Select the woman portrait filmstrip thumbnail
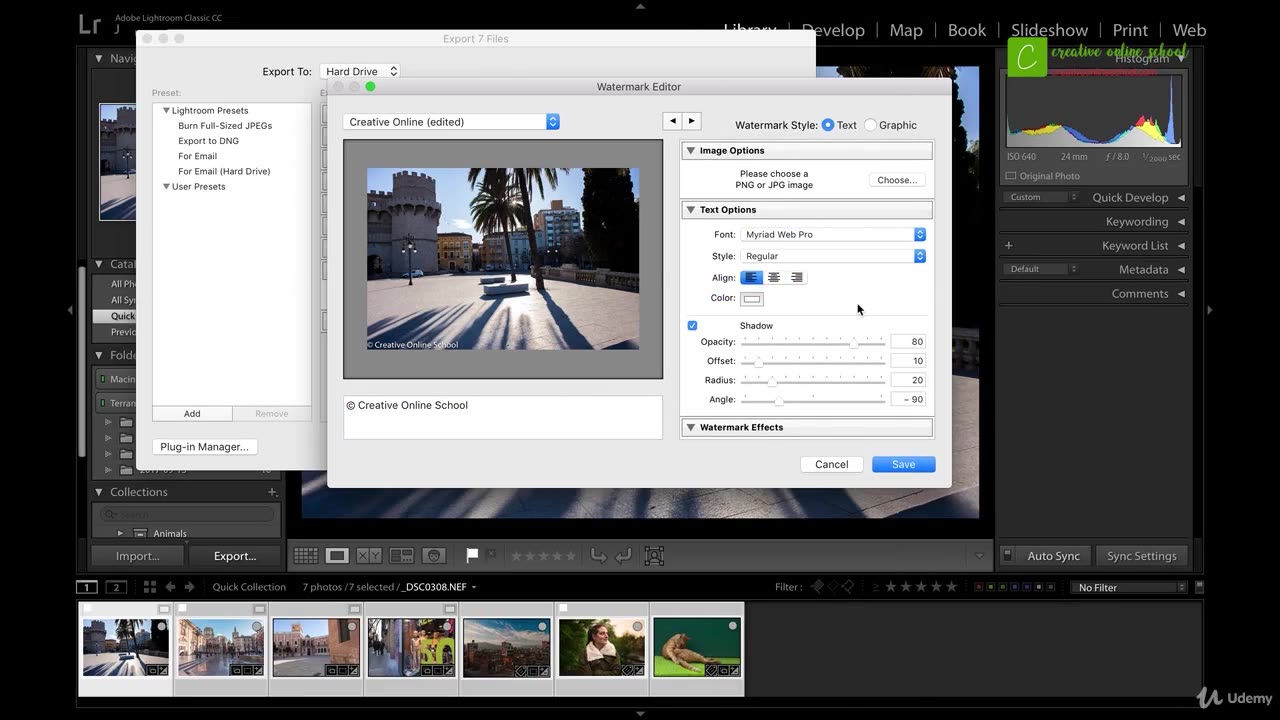 [x=602, y=646]
